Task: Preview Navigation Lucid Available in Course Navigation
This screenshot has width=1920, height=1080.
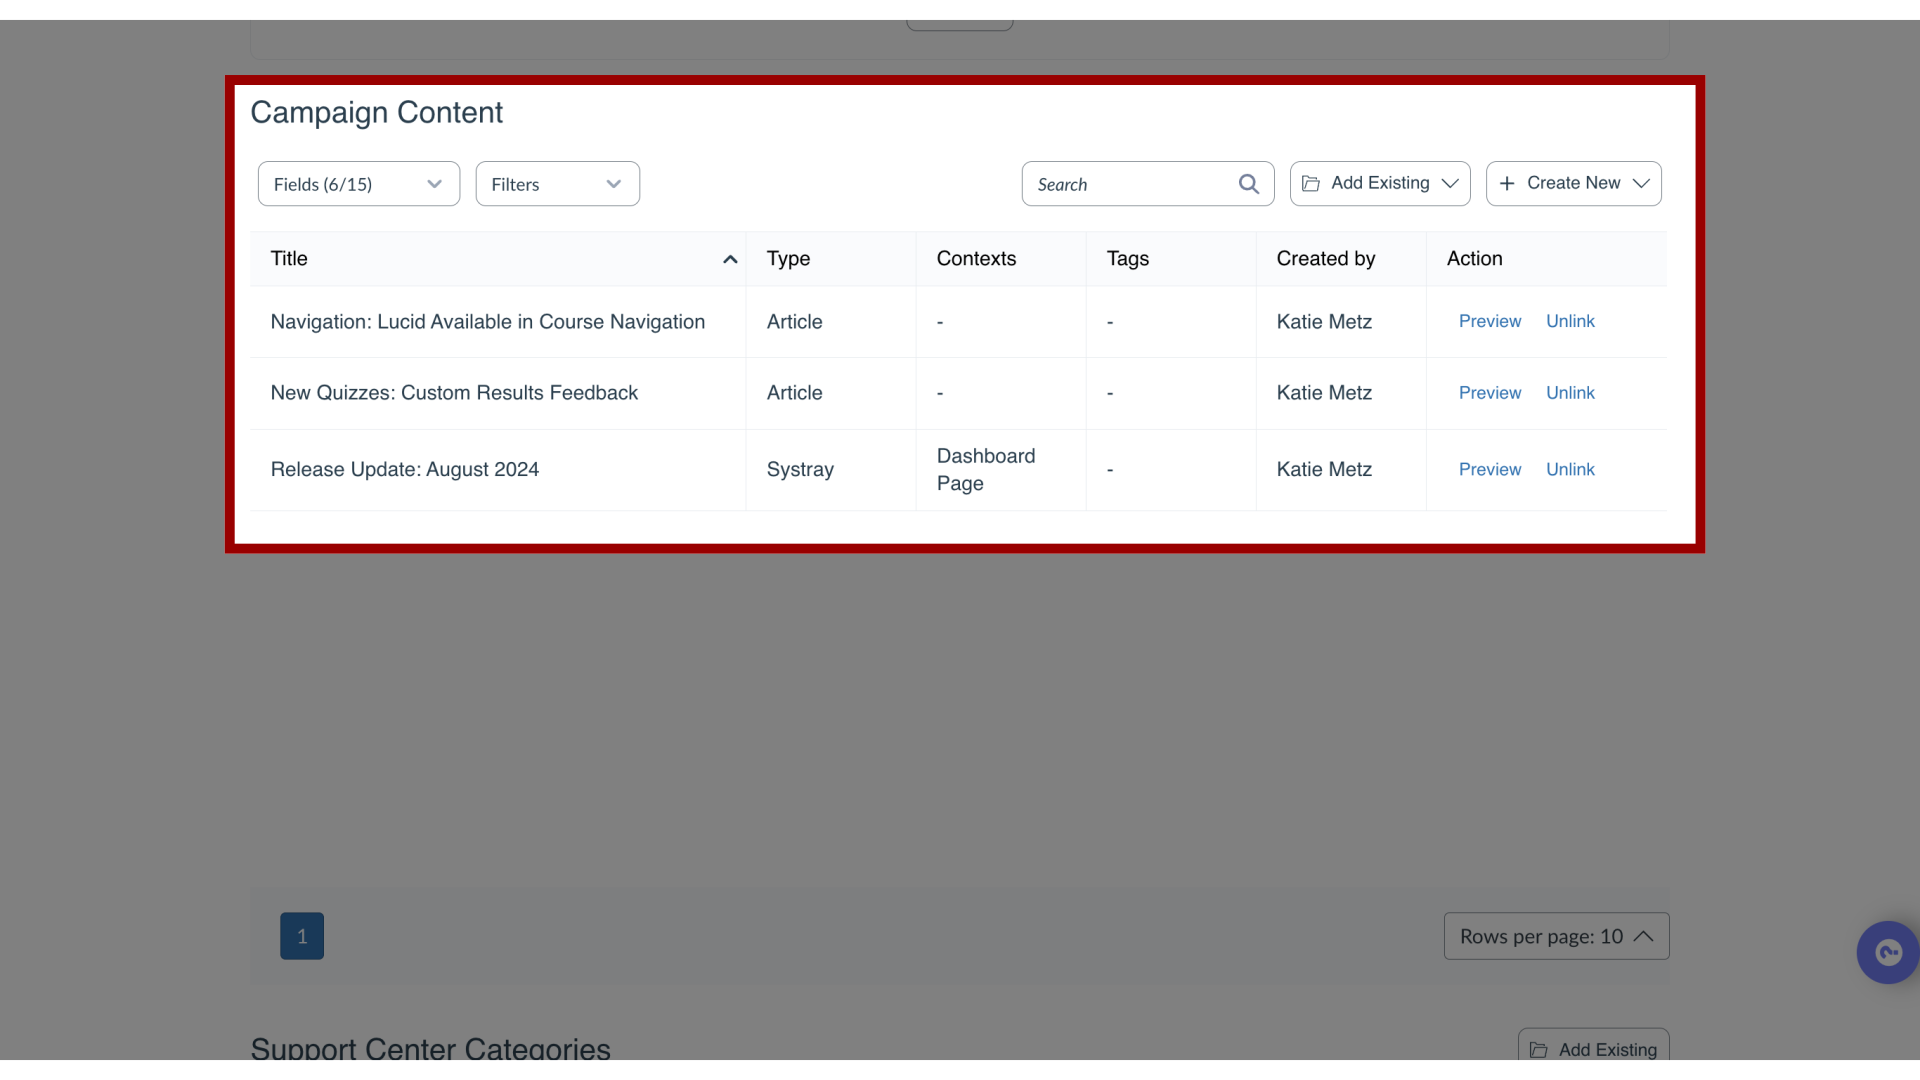Action: (1489, 320)
